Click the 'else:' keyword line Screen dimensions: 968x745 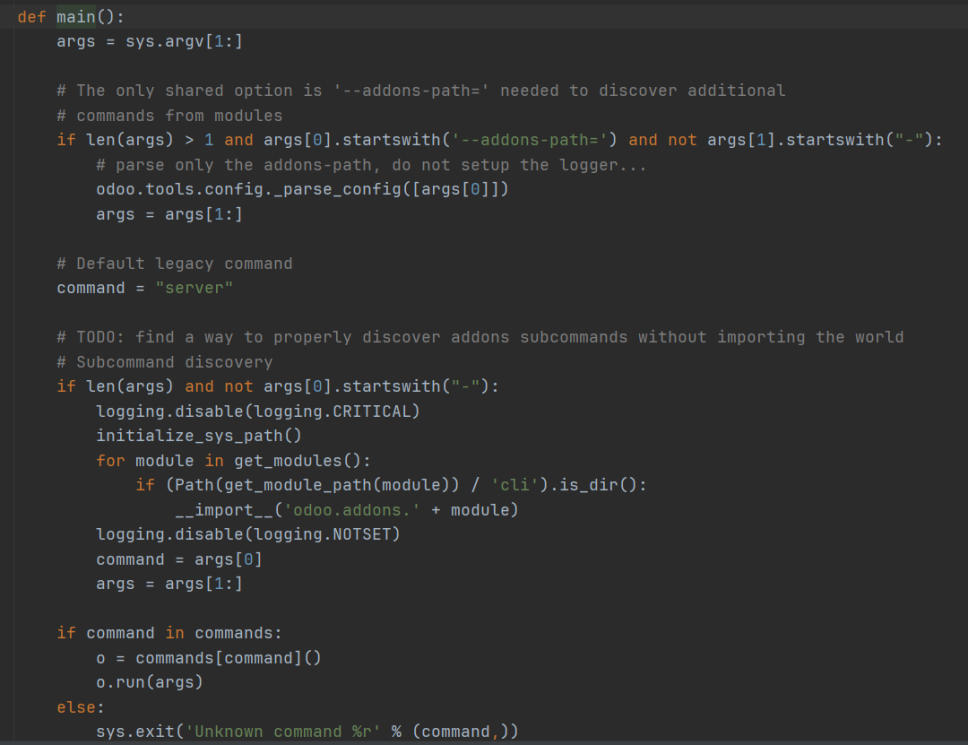point(80,707)
